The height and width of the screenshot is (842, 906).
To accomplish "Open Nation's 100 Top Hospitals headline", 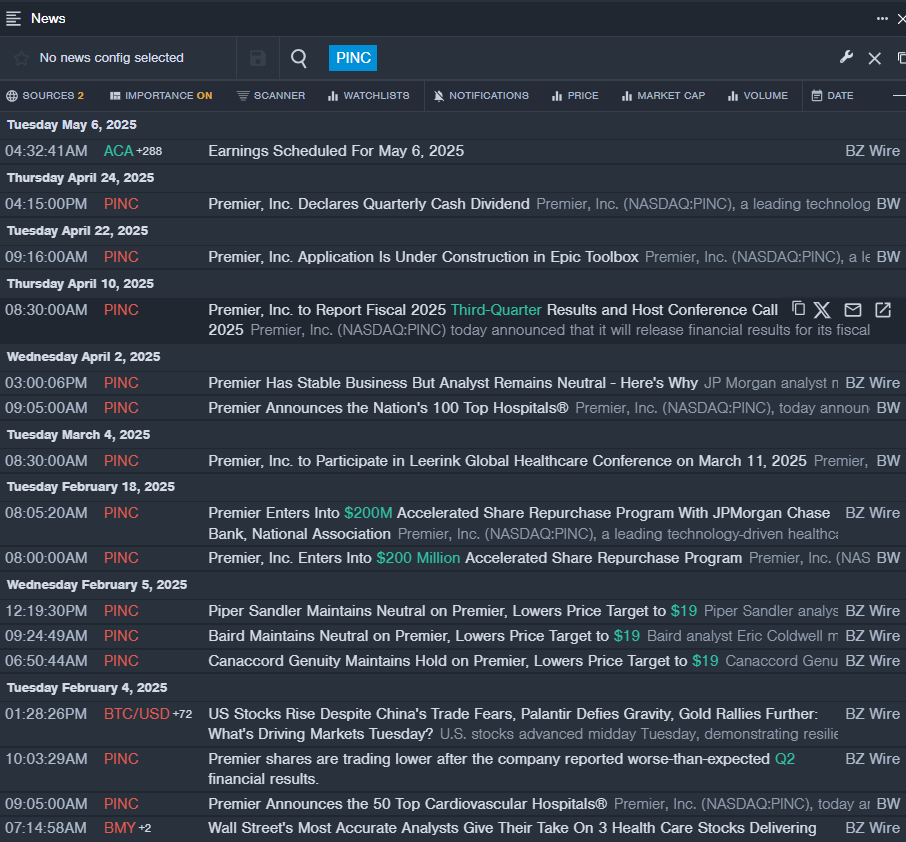I will pyautogui.click(x=388, y=407).
